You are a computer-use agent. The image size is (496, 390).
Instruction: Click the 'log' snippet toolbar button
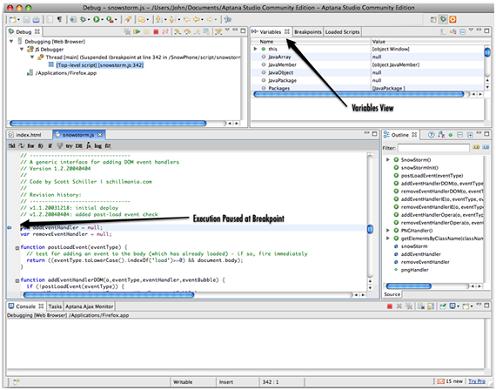pyautogui.click(x=98, y=146)
